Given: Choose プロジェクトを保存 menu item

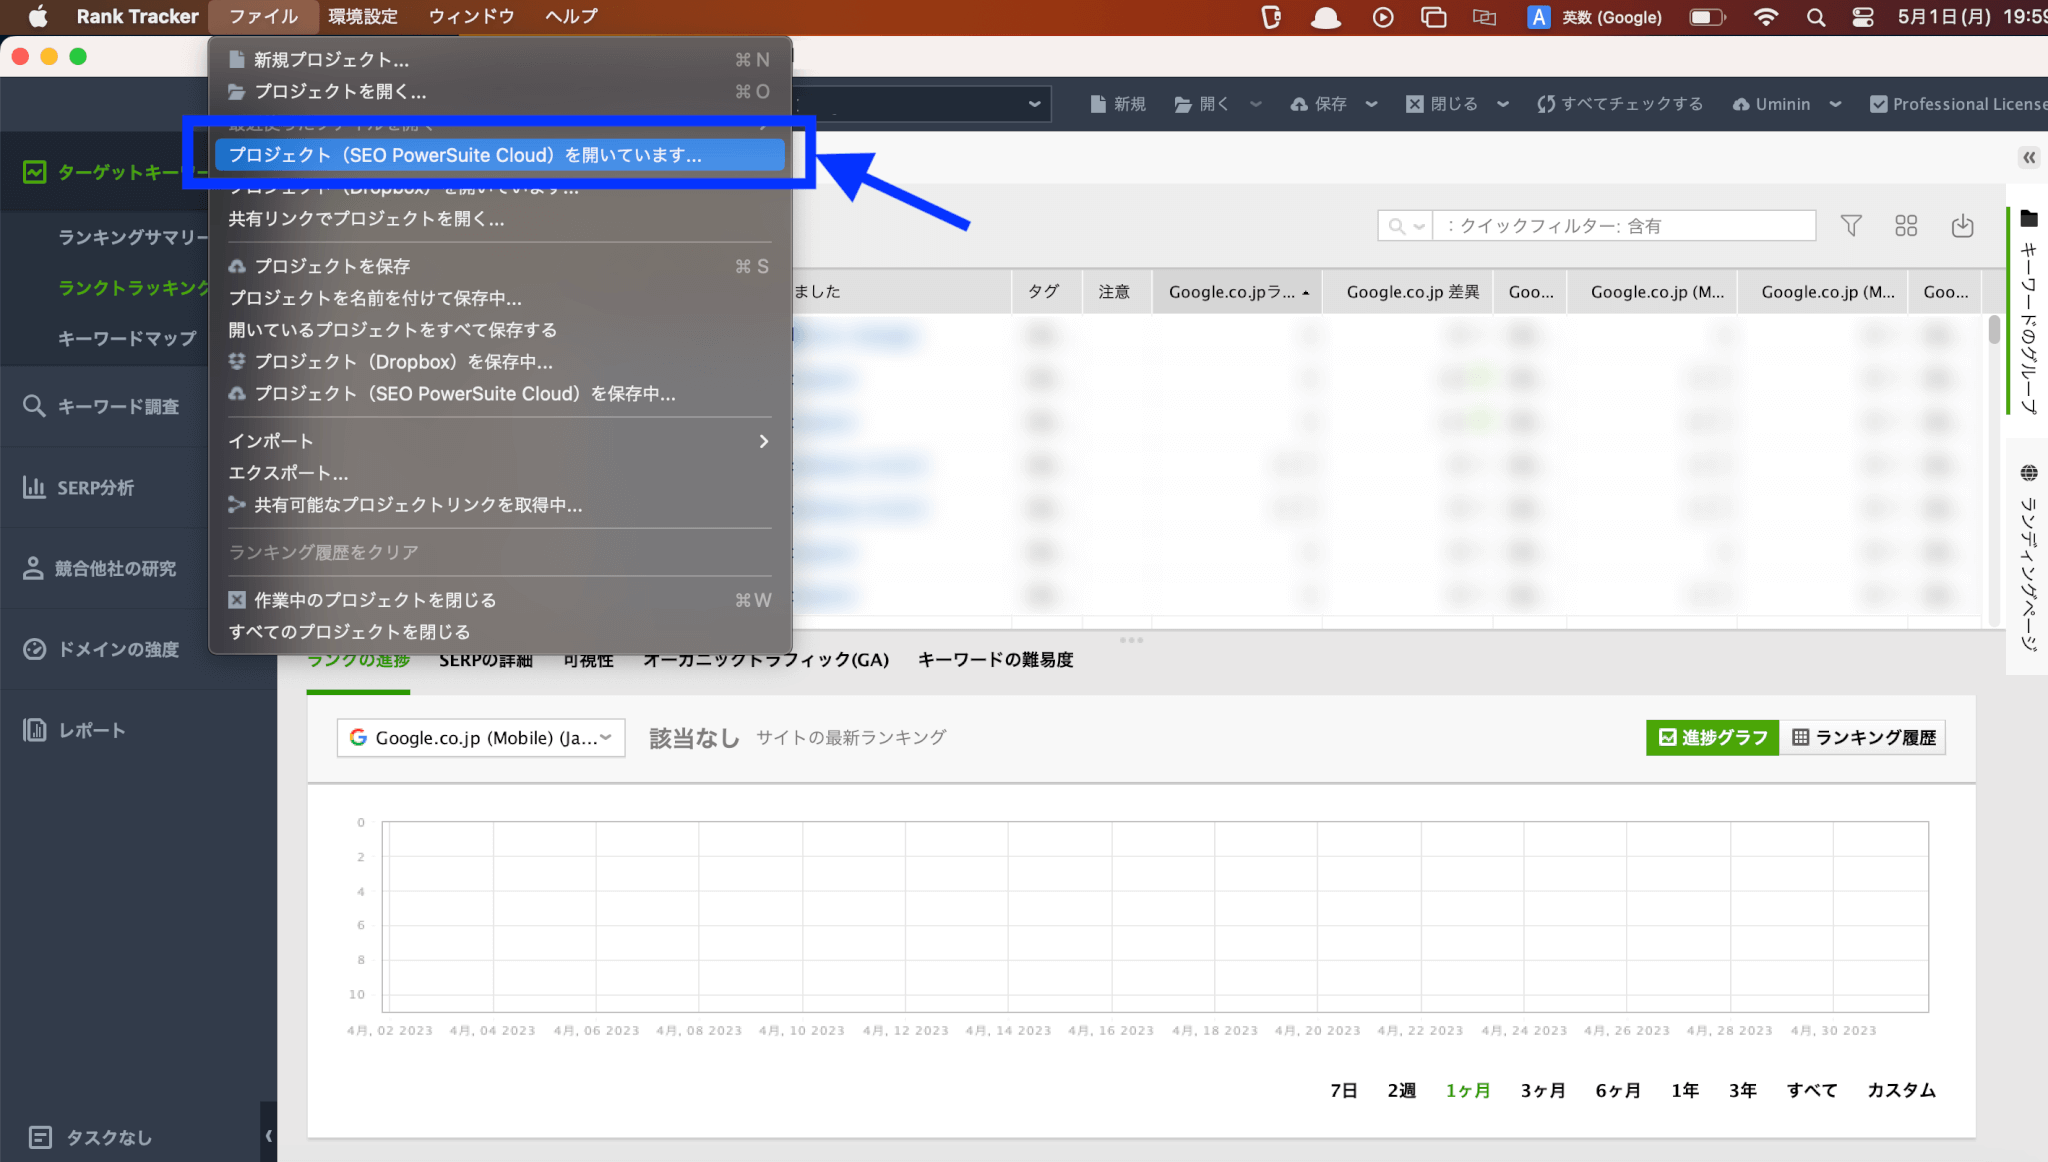Looking at the screenshot, I should (498, 266).
